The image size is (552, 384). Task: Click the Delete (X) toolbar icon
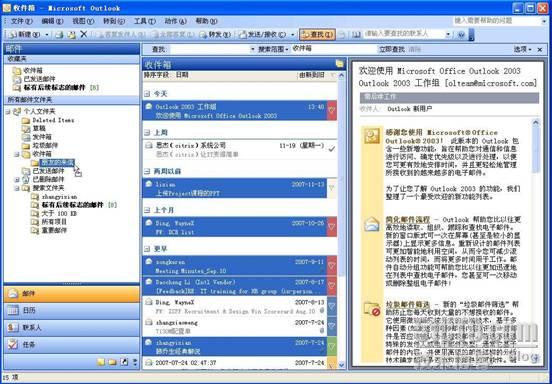click(x=84, y=34)
